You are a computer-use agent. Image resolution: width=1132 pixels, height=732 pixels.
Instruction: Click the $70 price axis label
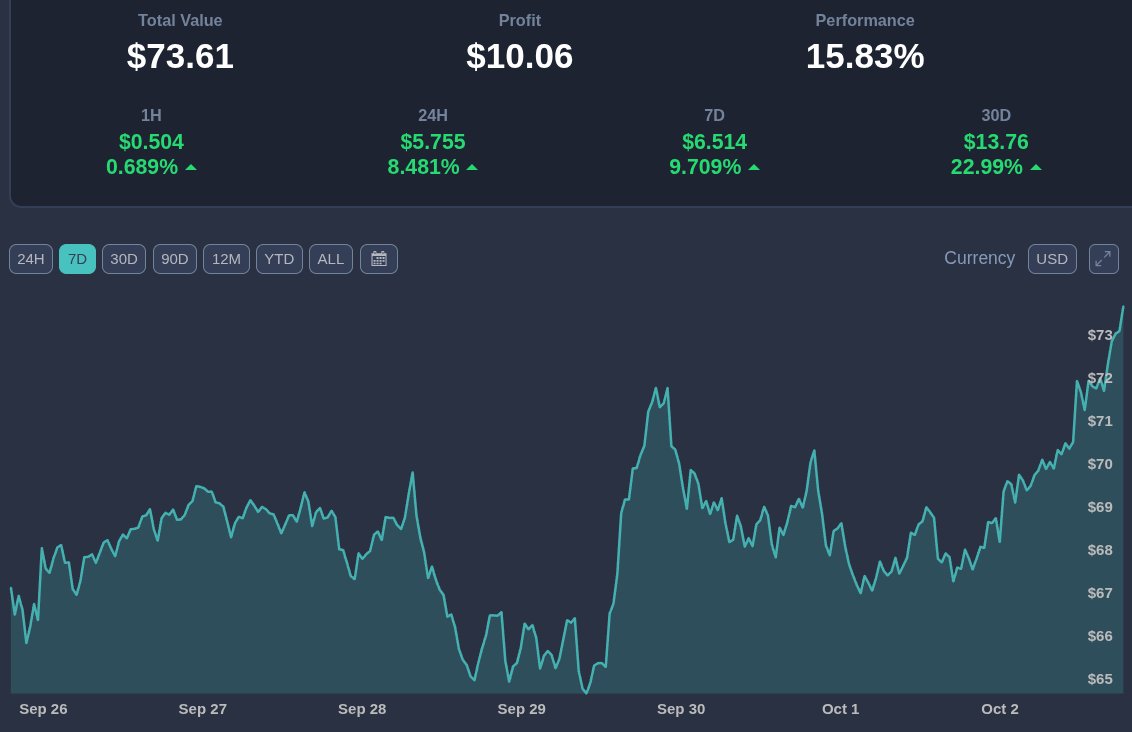1100,464
